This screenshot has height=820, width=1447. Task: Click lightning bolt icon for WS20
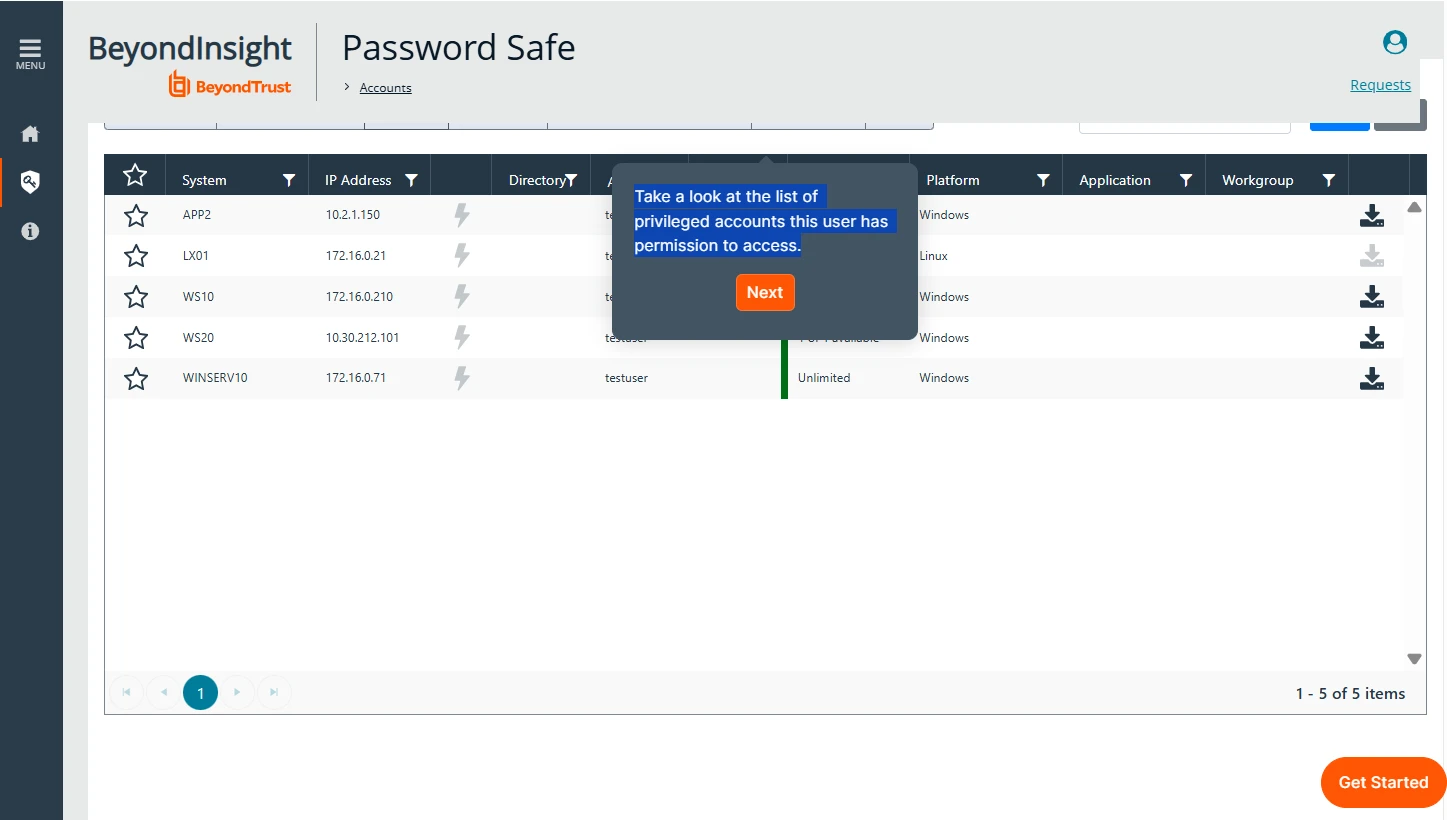click(x=462, y=338)
